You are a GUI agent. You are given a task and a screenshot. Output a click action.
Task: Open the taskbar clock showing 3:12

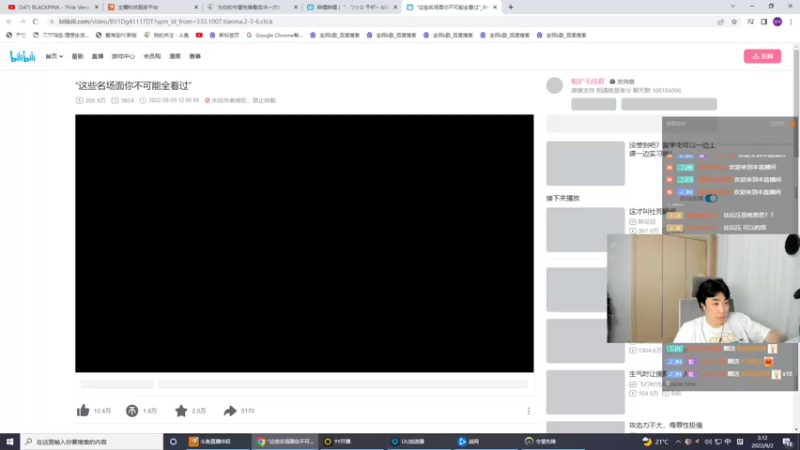763,441
